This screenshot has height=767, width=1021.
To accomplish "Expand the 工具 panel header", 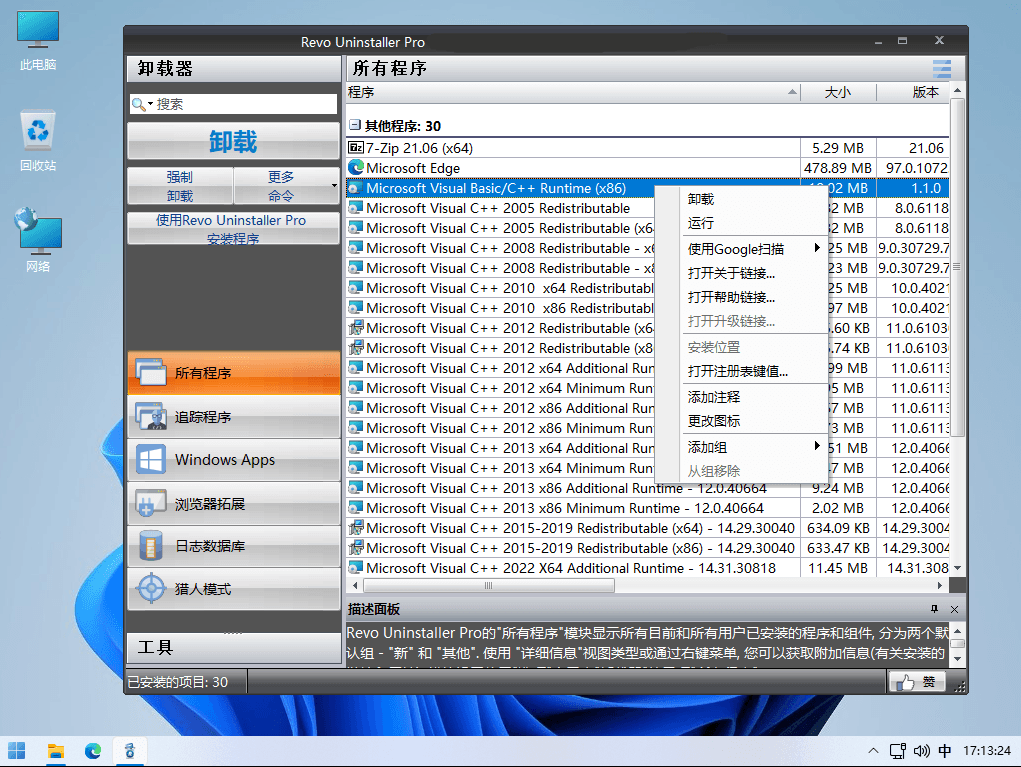I will (233, 647).
